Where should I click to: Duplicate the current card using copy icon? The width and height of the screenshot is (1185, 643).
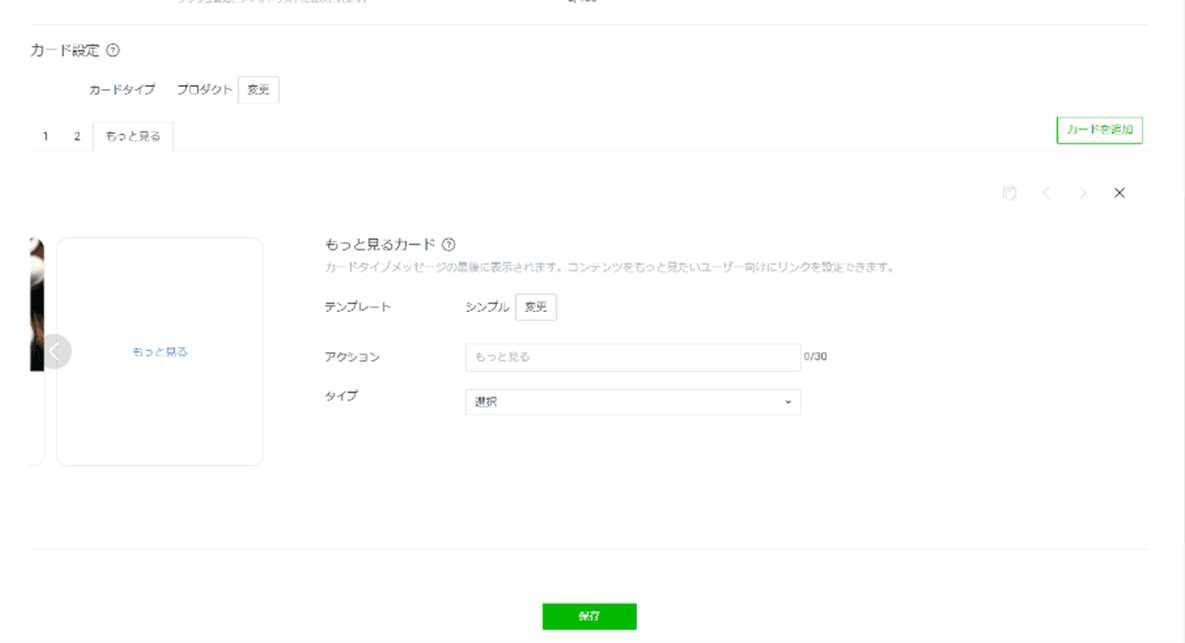[1010, 192]
